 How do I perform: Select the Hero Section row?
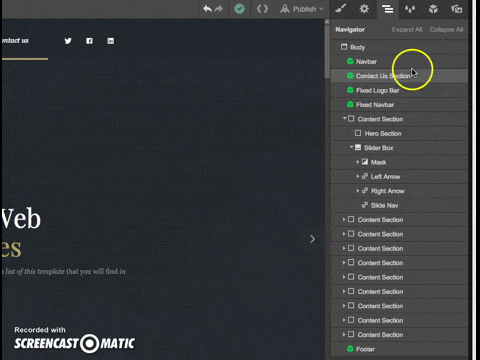pos(399,133)
